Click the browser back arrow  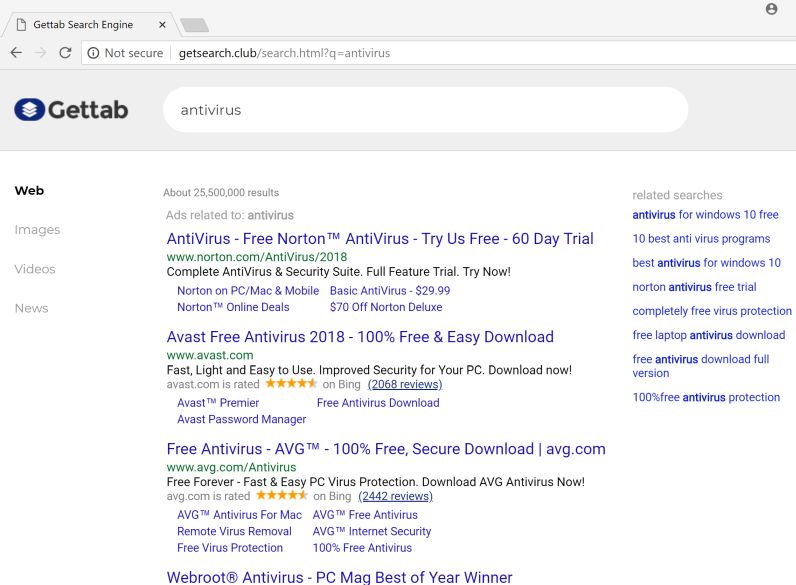tap(16, 53)
